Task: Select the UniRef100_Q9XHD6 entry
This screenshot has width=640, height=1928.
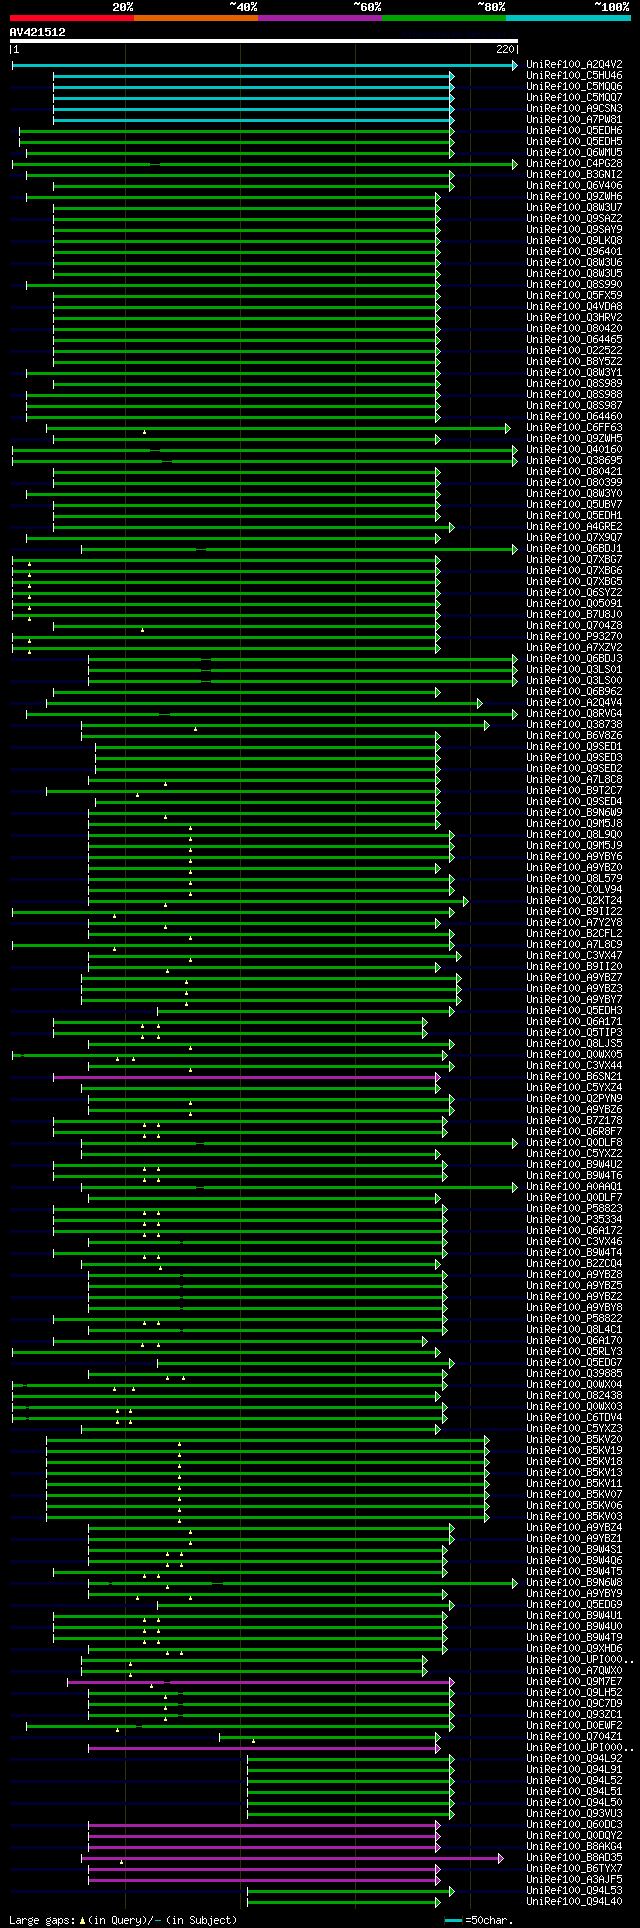Action: [x=574, y=1649]
